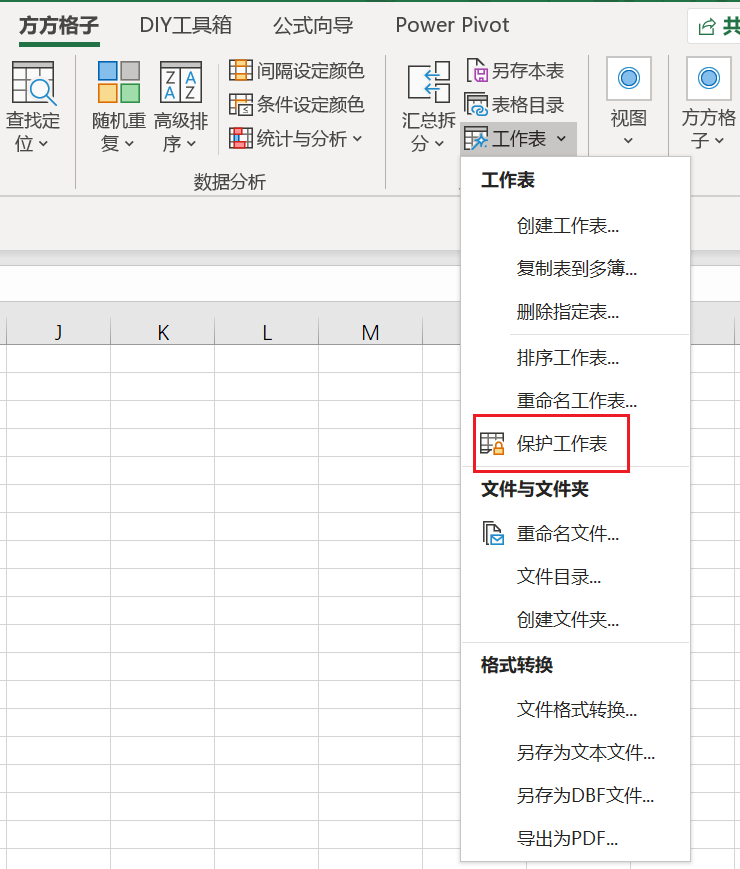Choose 另存为DBF文件... menu item
Screen dimensions: 740x869
(x=575, y=795)
